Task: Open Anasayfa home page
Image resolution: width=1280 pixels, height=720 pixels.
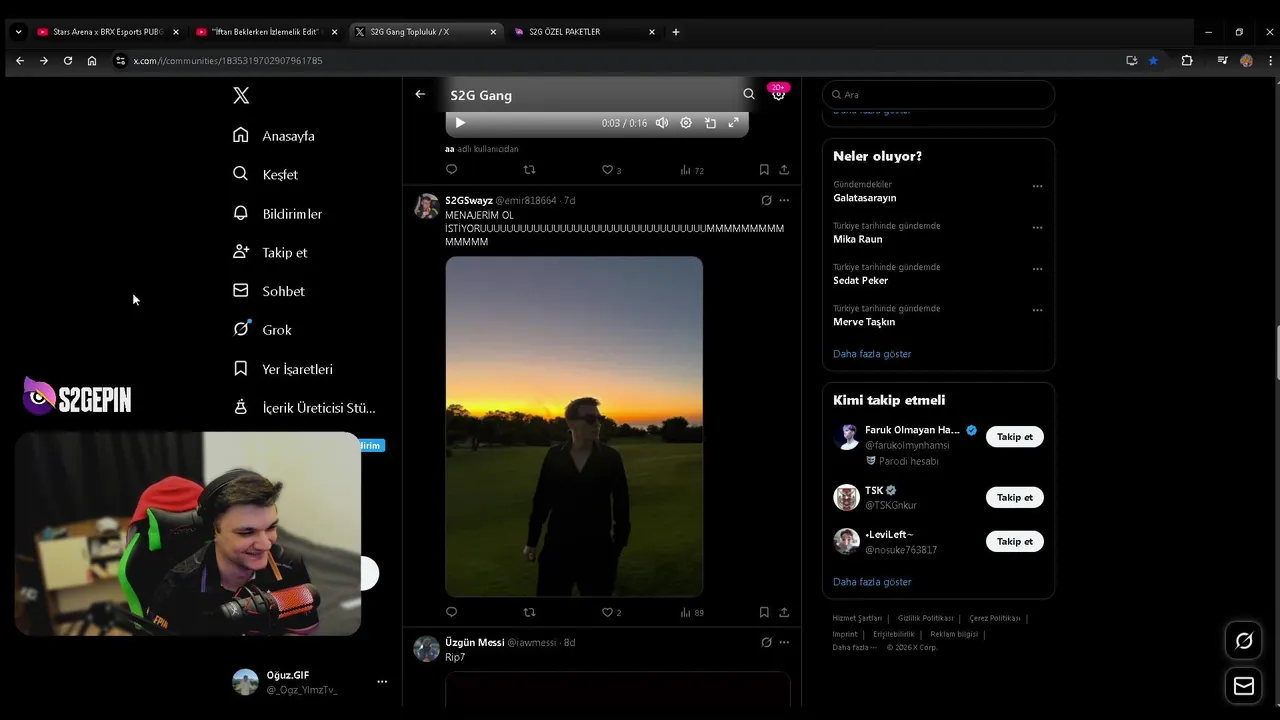Action: 274,135
